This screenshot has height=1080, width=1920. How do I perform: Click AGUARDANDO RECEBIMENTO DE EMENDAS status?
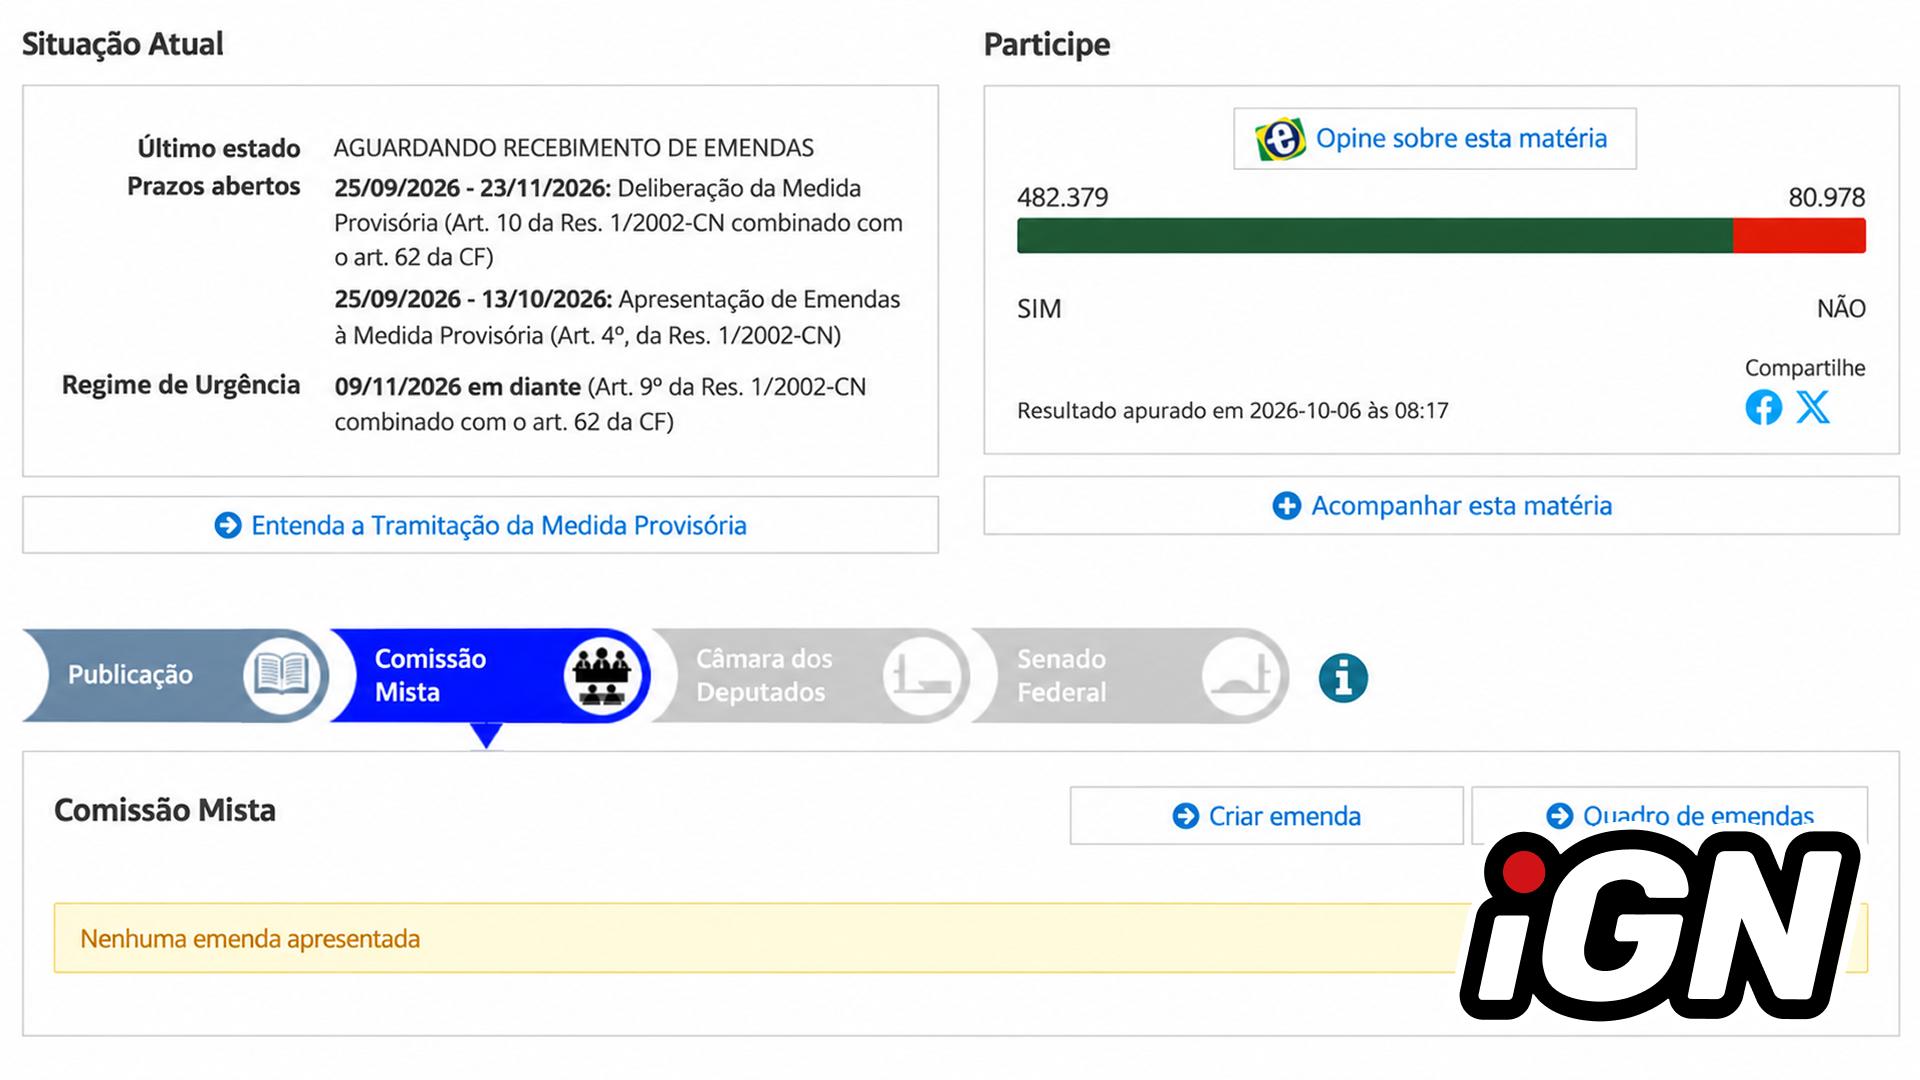click(x=574, y=148)
